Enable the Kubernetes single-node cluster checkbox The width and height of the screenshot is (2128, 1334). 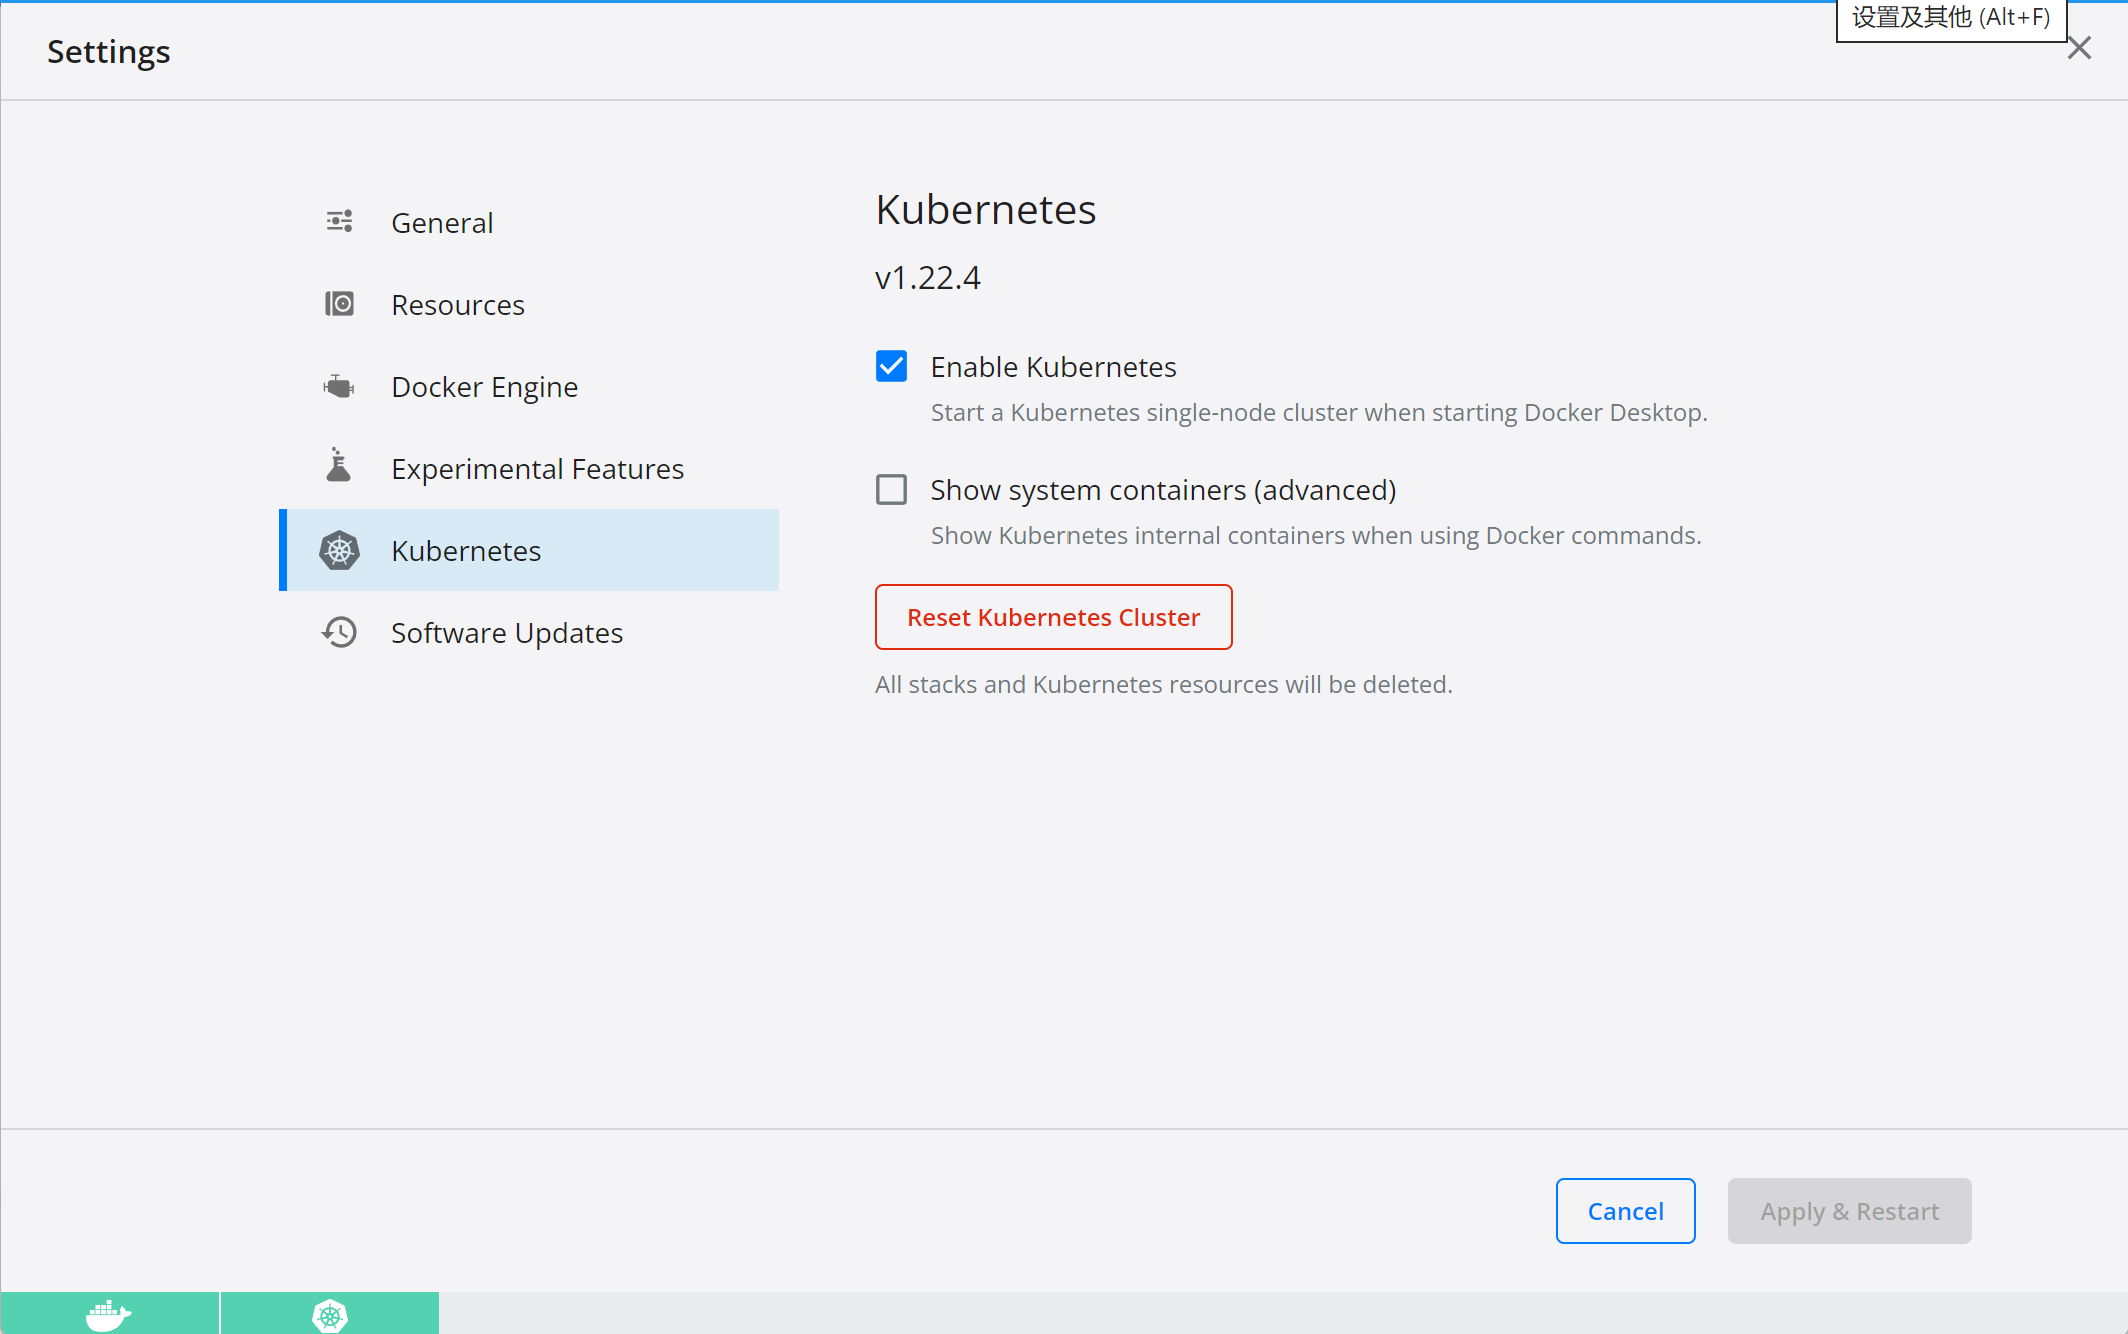(893, 366)
